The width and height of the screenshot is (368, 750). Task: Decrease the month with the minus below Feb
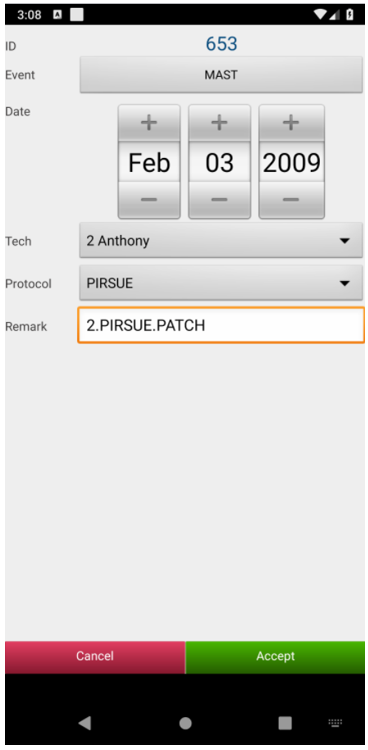[x=149, y=199]
